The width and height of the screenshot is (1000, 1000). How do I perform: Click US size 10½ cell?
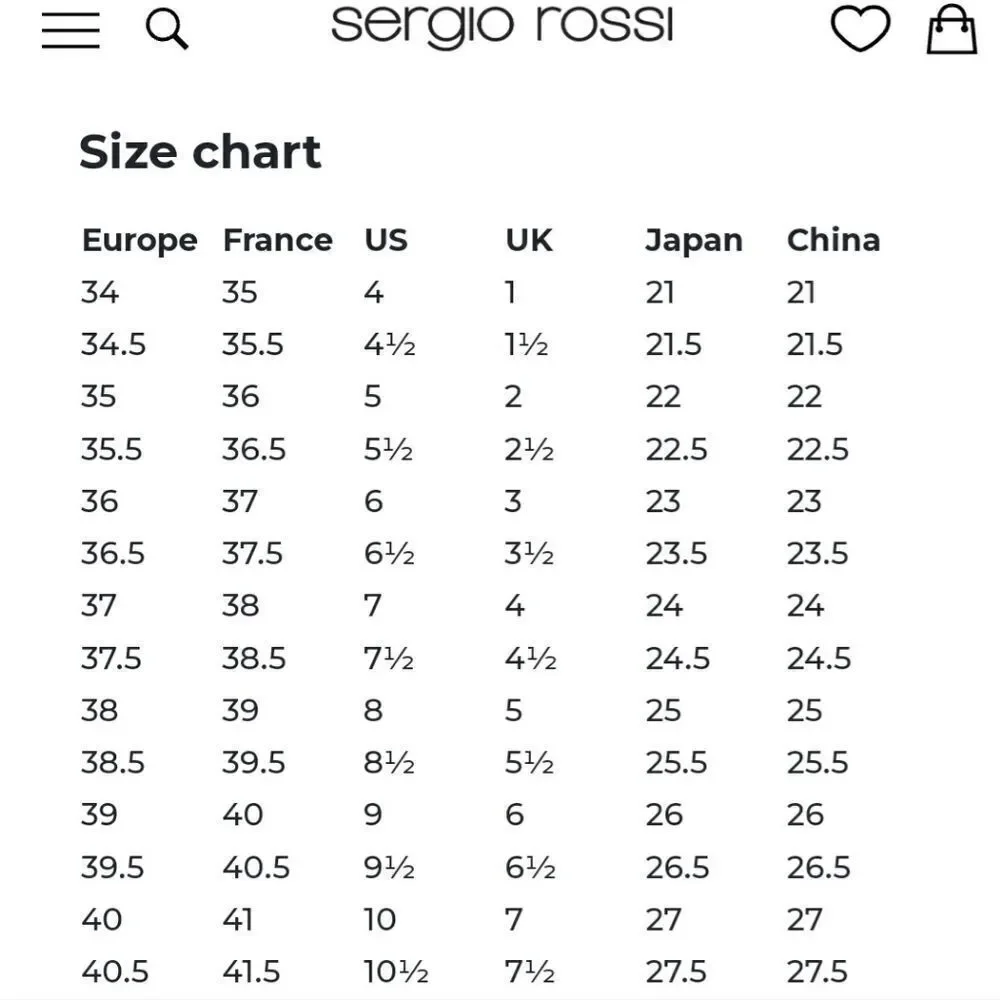tap(395, 972)
